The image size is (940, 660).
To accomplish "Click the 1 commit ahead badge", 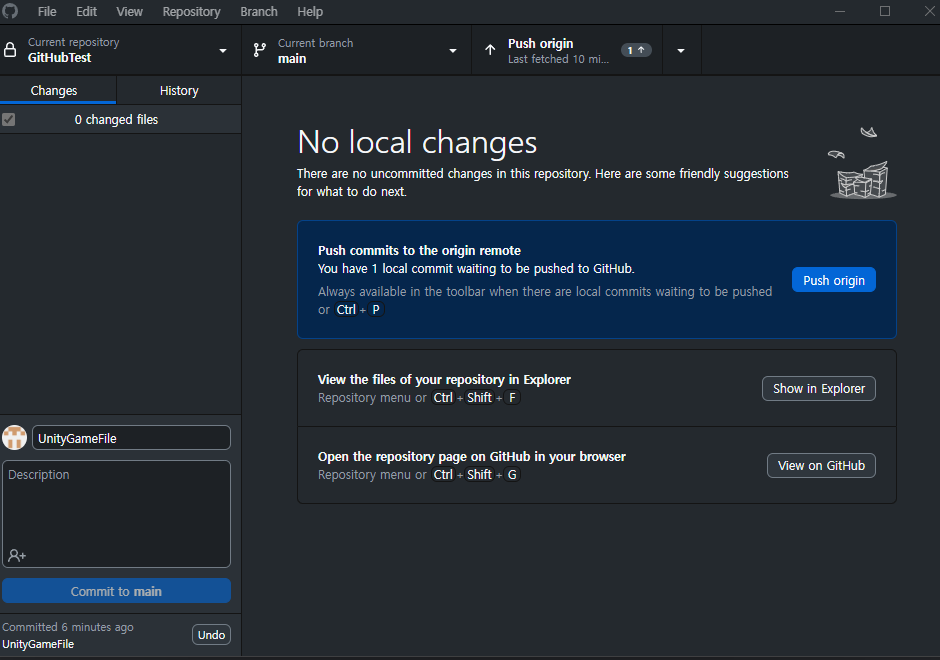I will tap(636, 50).
